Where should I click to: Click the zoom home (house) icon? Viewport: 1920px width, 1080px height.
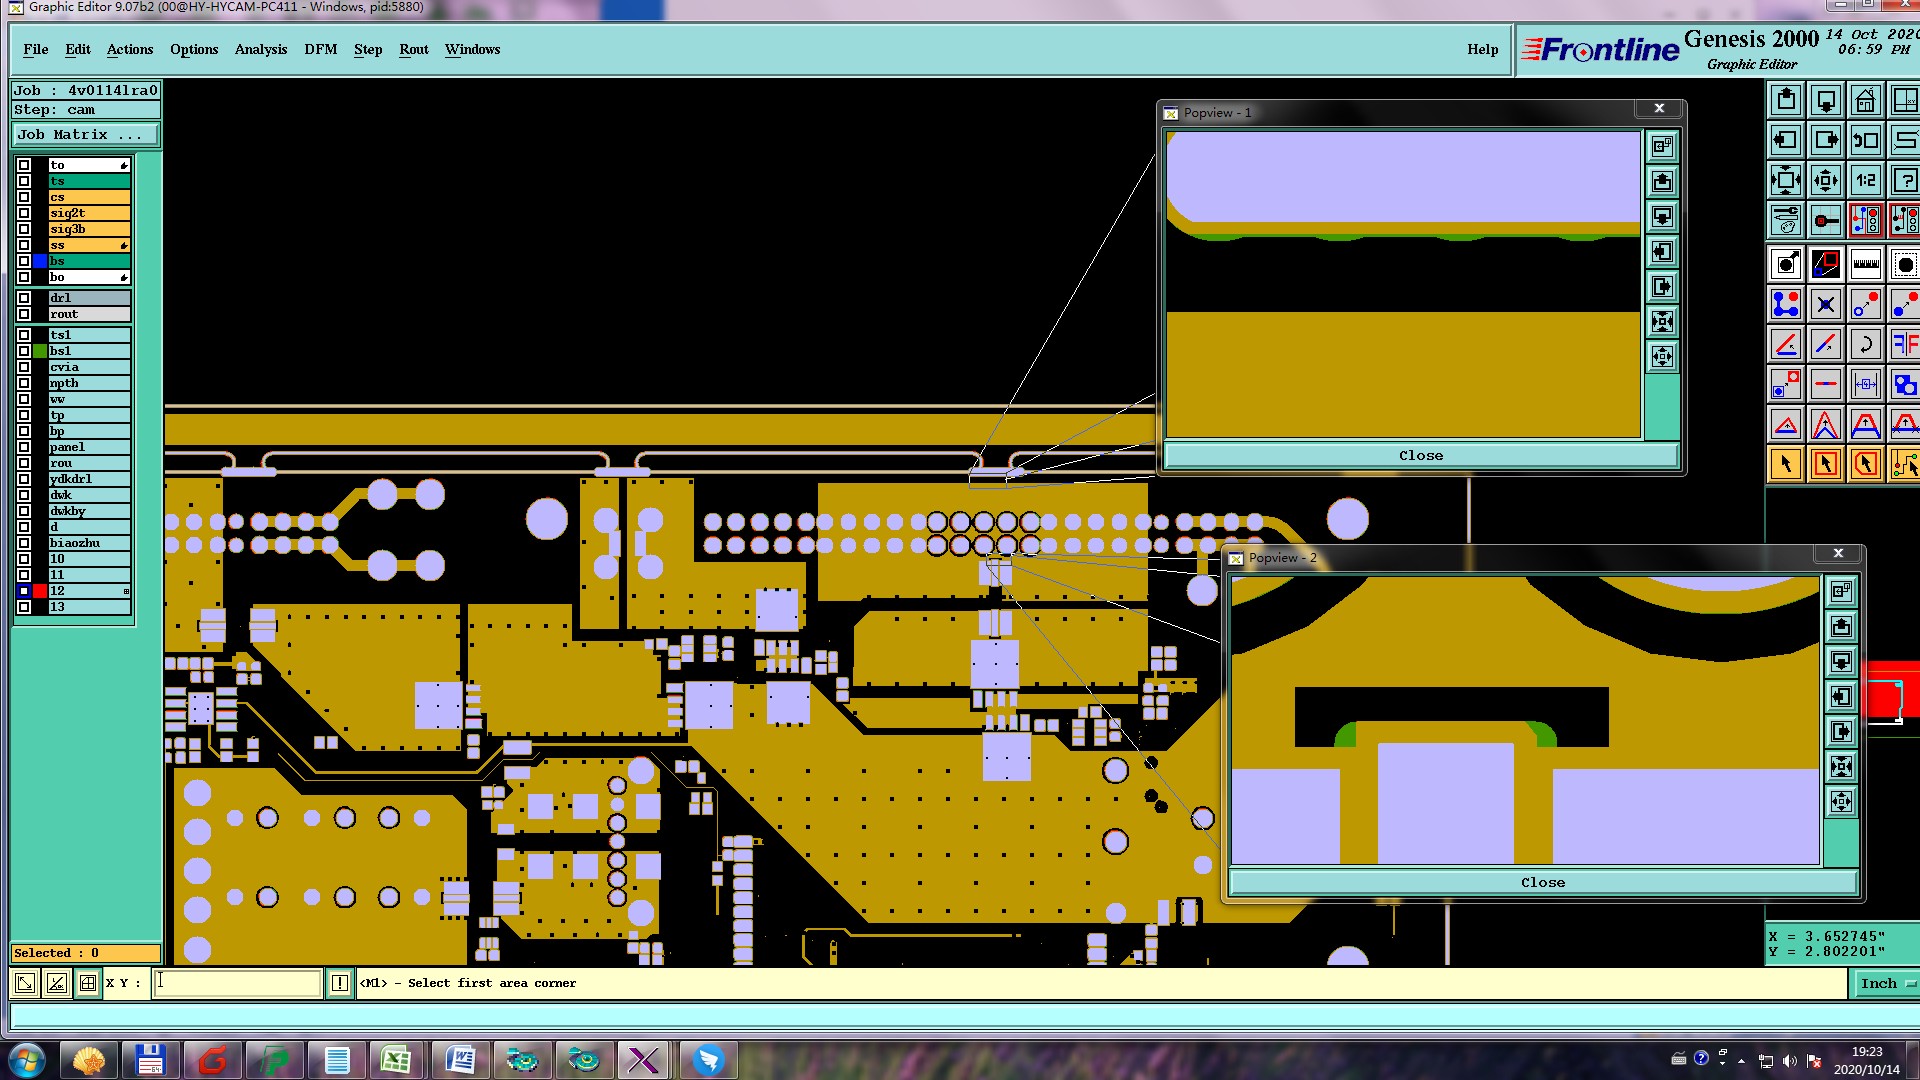coord(1865,101)
